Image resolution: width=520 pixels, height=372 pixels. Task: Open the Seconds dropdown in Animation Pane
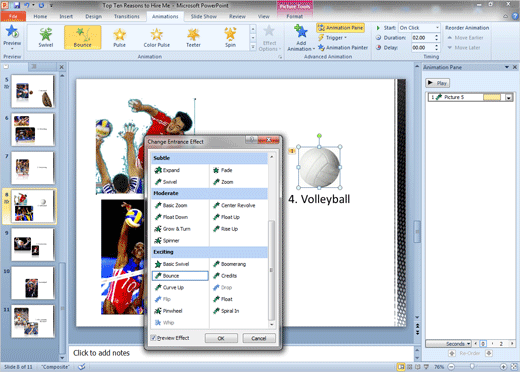[x=449, y=344]
